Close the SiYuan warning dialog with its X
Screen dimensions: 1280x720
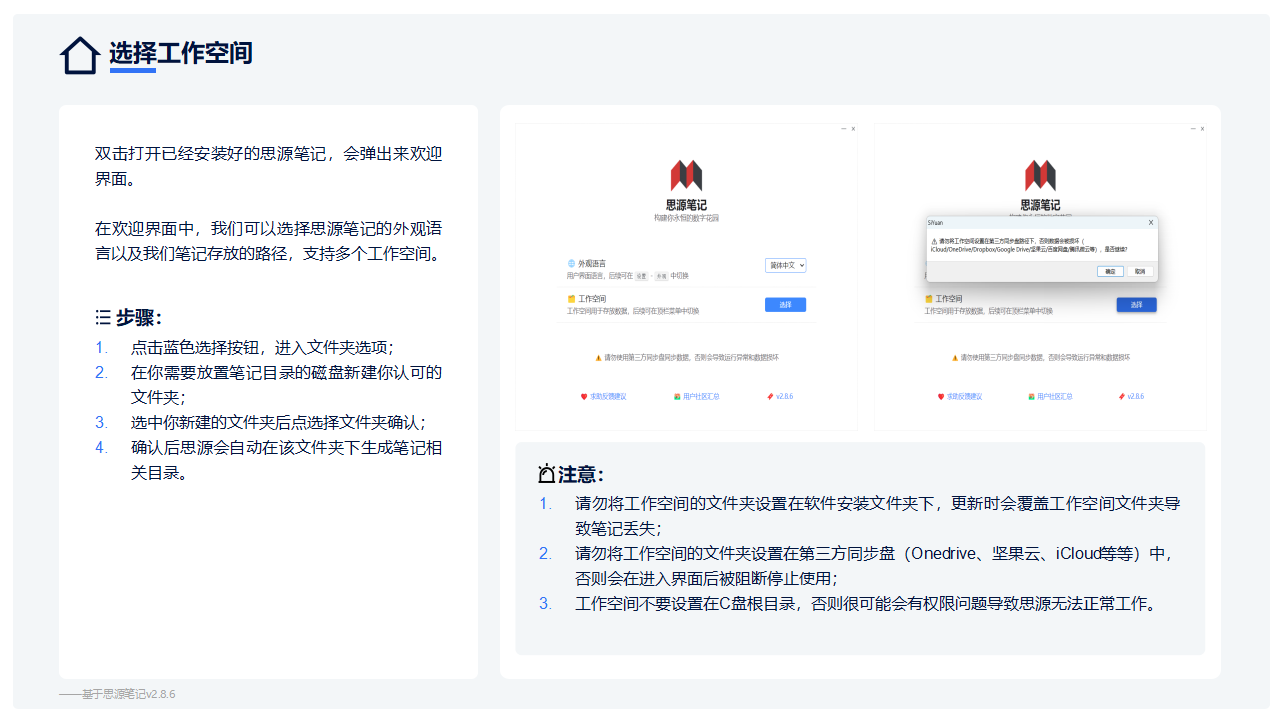(1151, 222)
